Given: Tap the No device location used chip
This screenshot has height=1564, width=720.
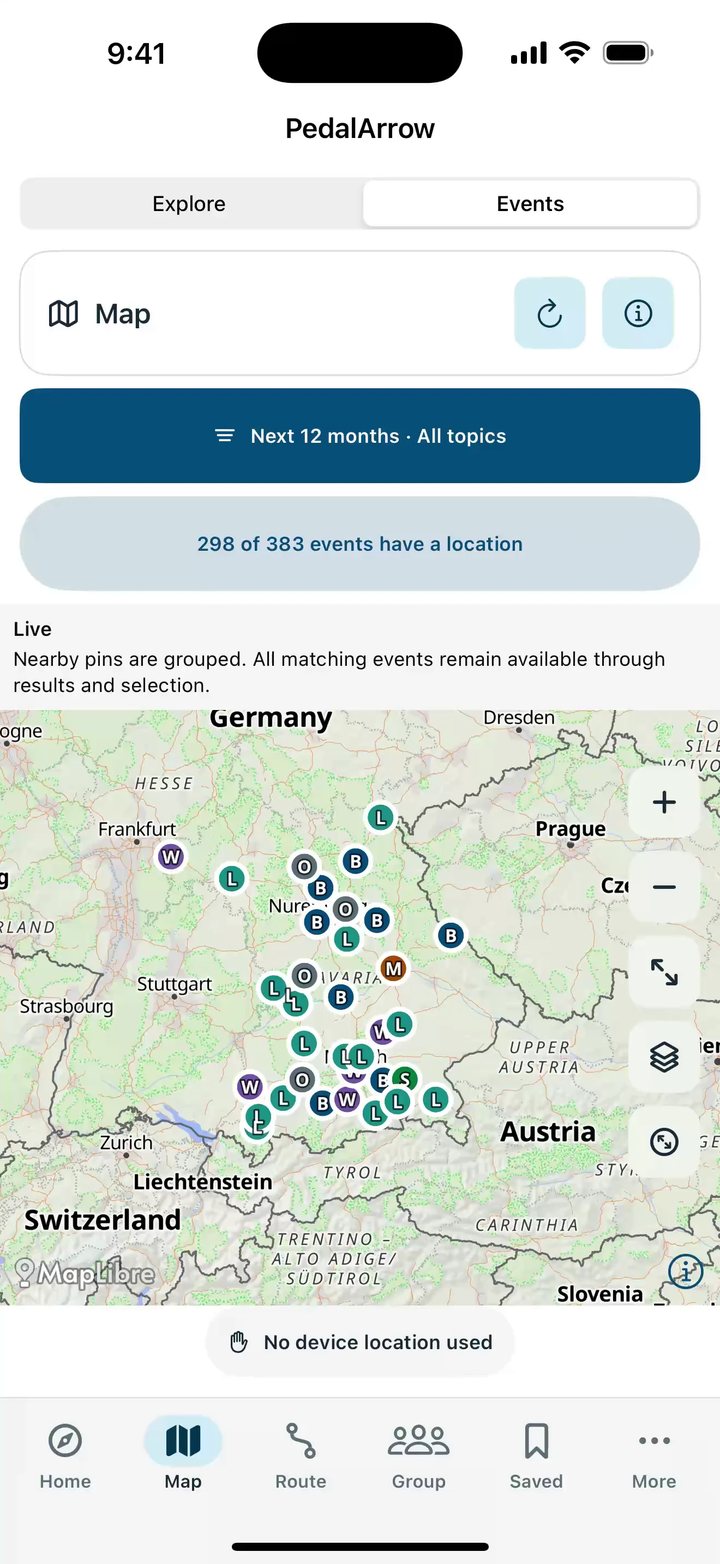Looking at the screenshot, I should point(360,1342).
